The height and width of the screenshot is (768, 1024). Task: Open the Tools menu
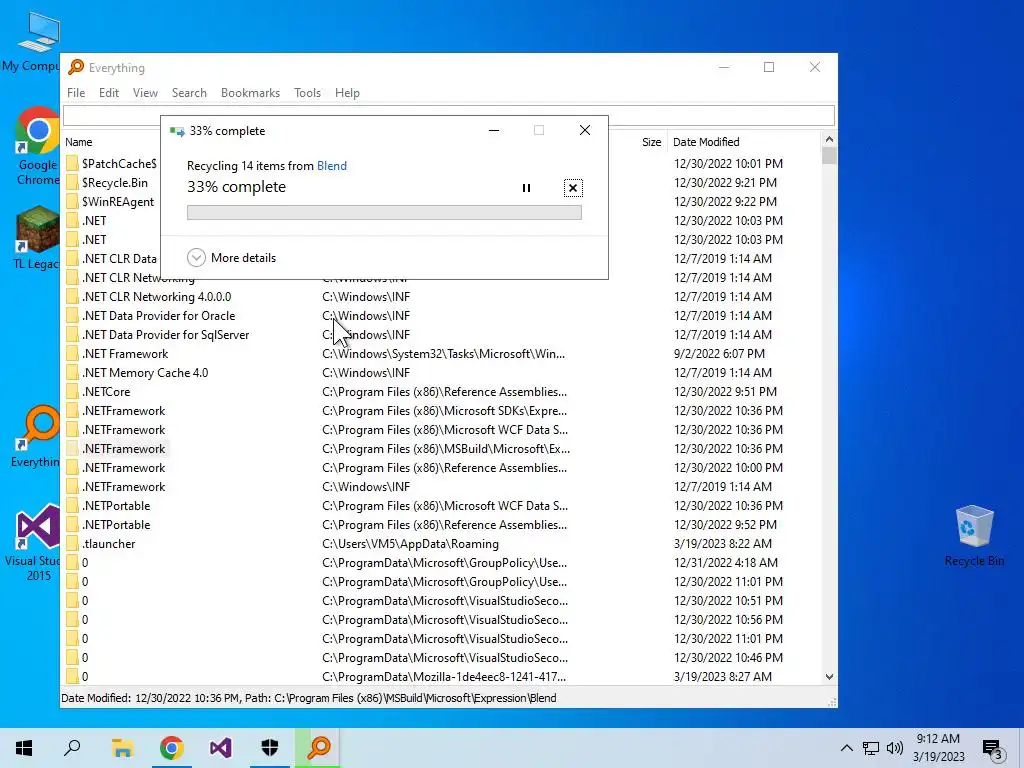(x=307, y=93)
